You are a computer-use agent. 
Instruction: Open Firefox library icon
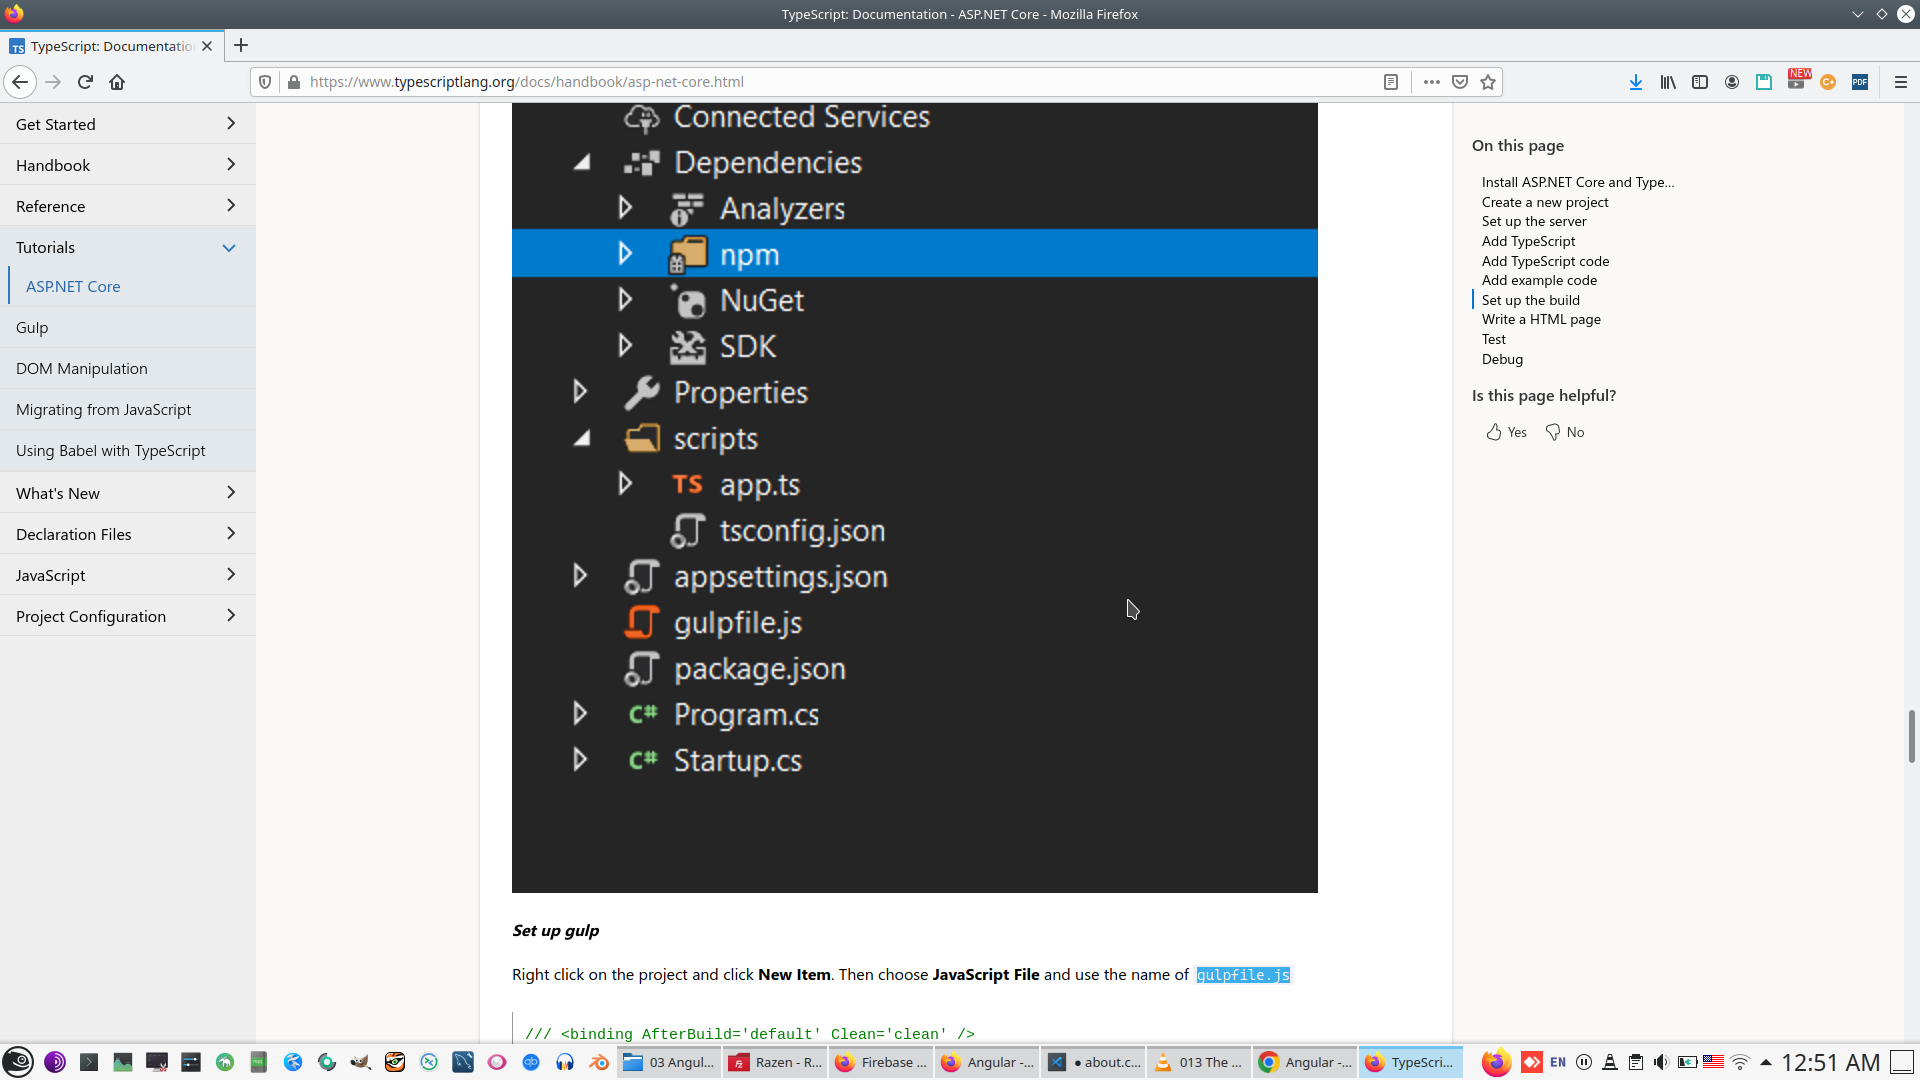(1667, 82)
